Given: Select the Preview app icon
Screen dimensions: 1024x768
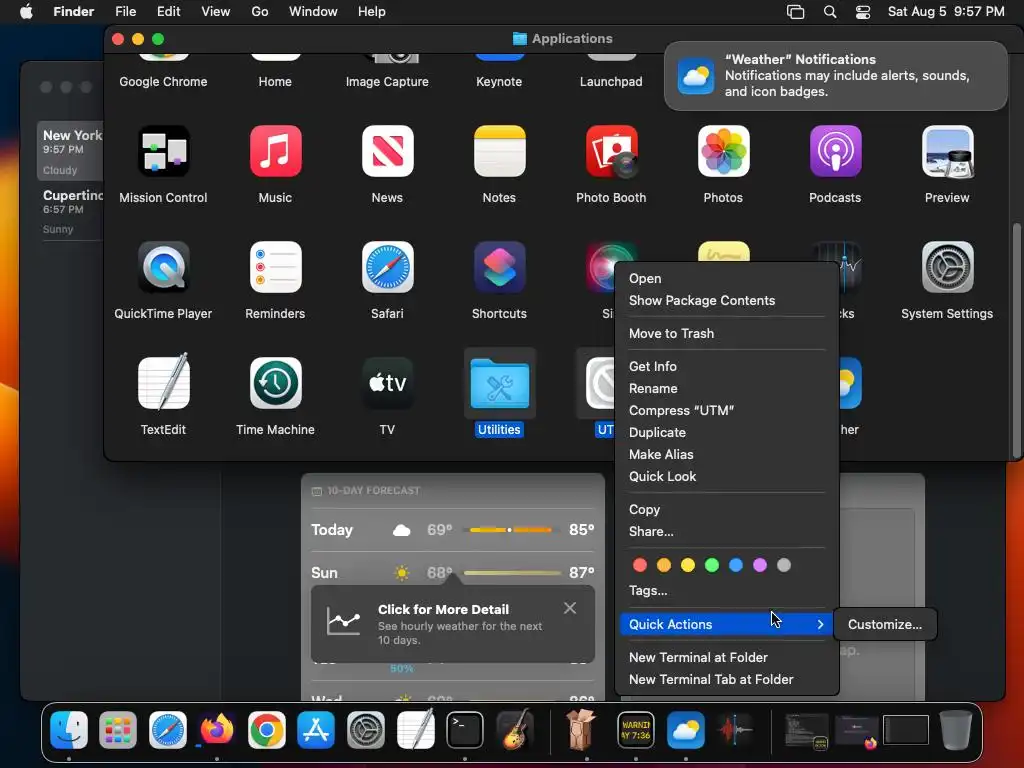Looking at the screenshot, I should 947,152.
